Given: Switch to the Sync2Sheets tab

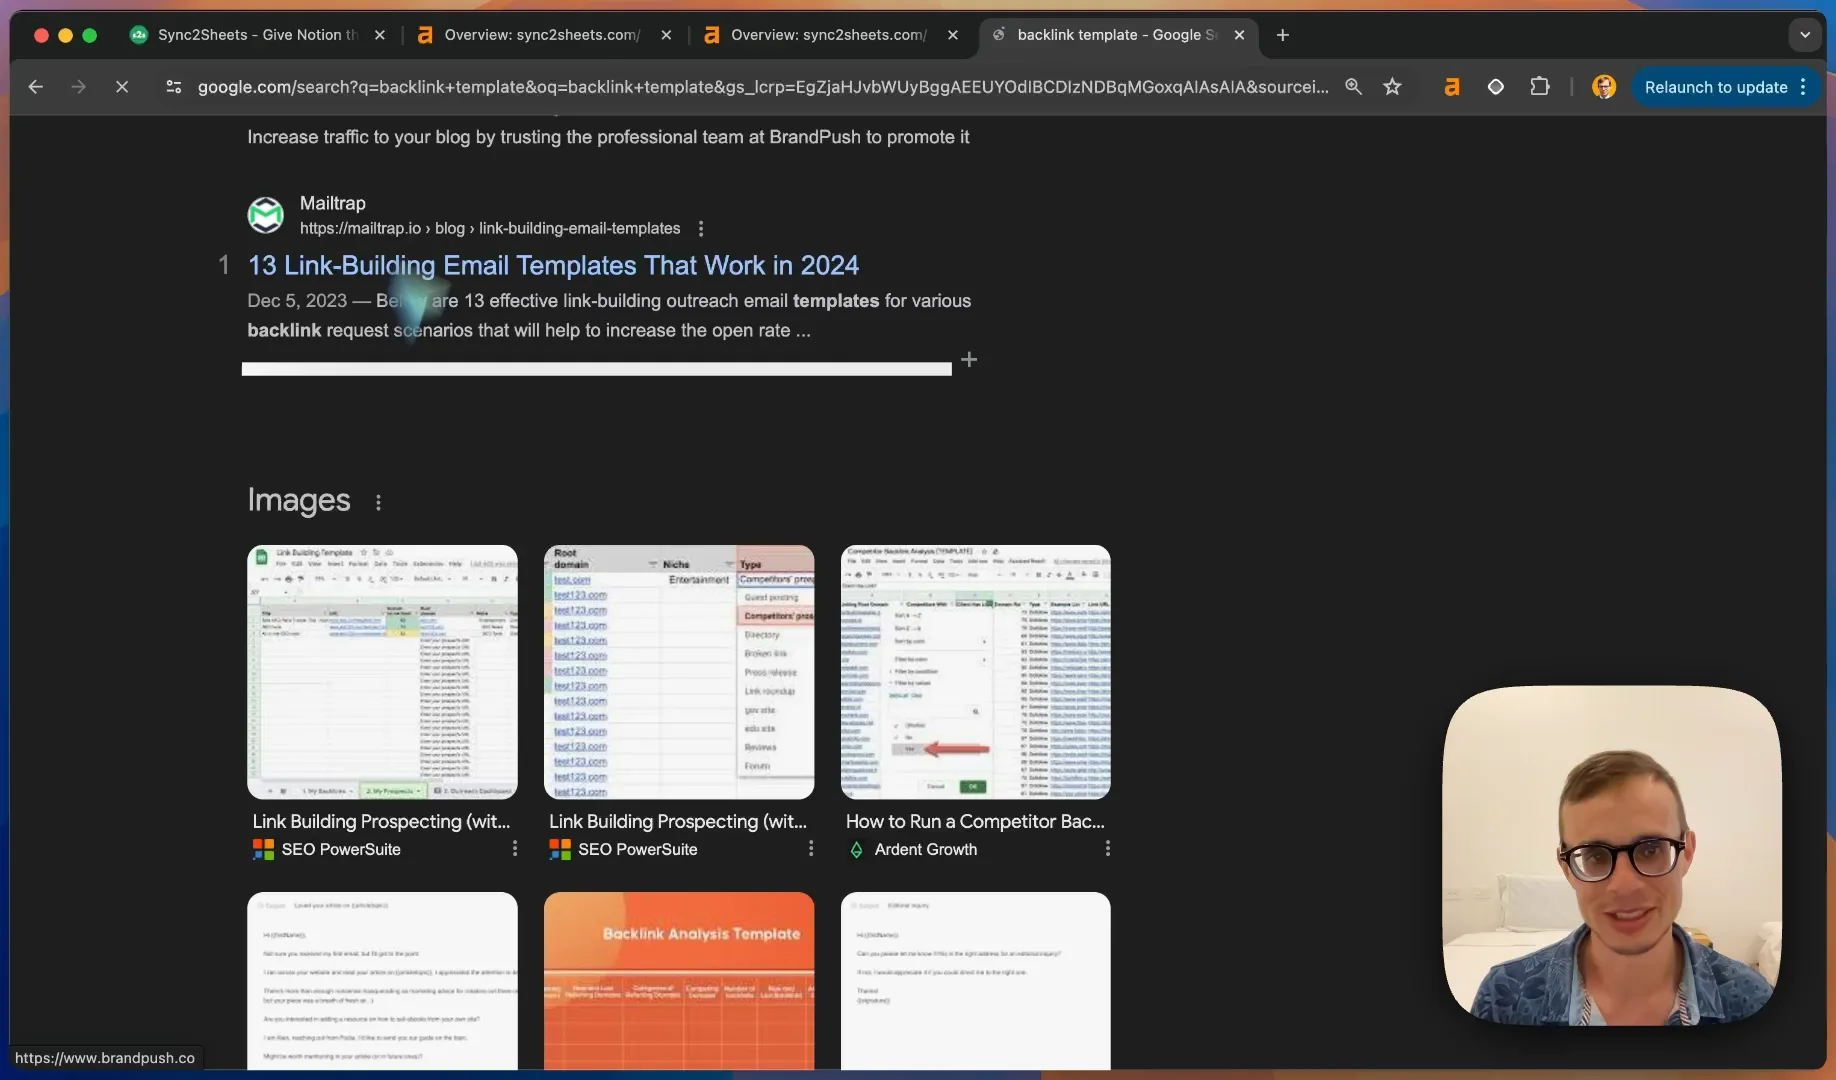Looking at the screenshot, I should [x=258, y=35].
